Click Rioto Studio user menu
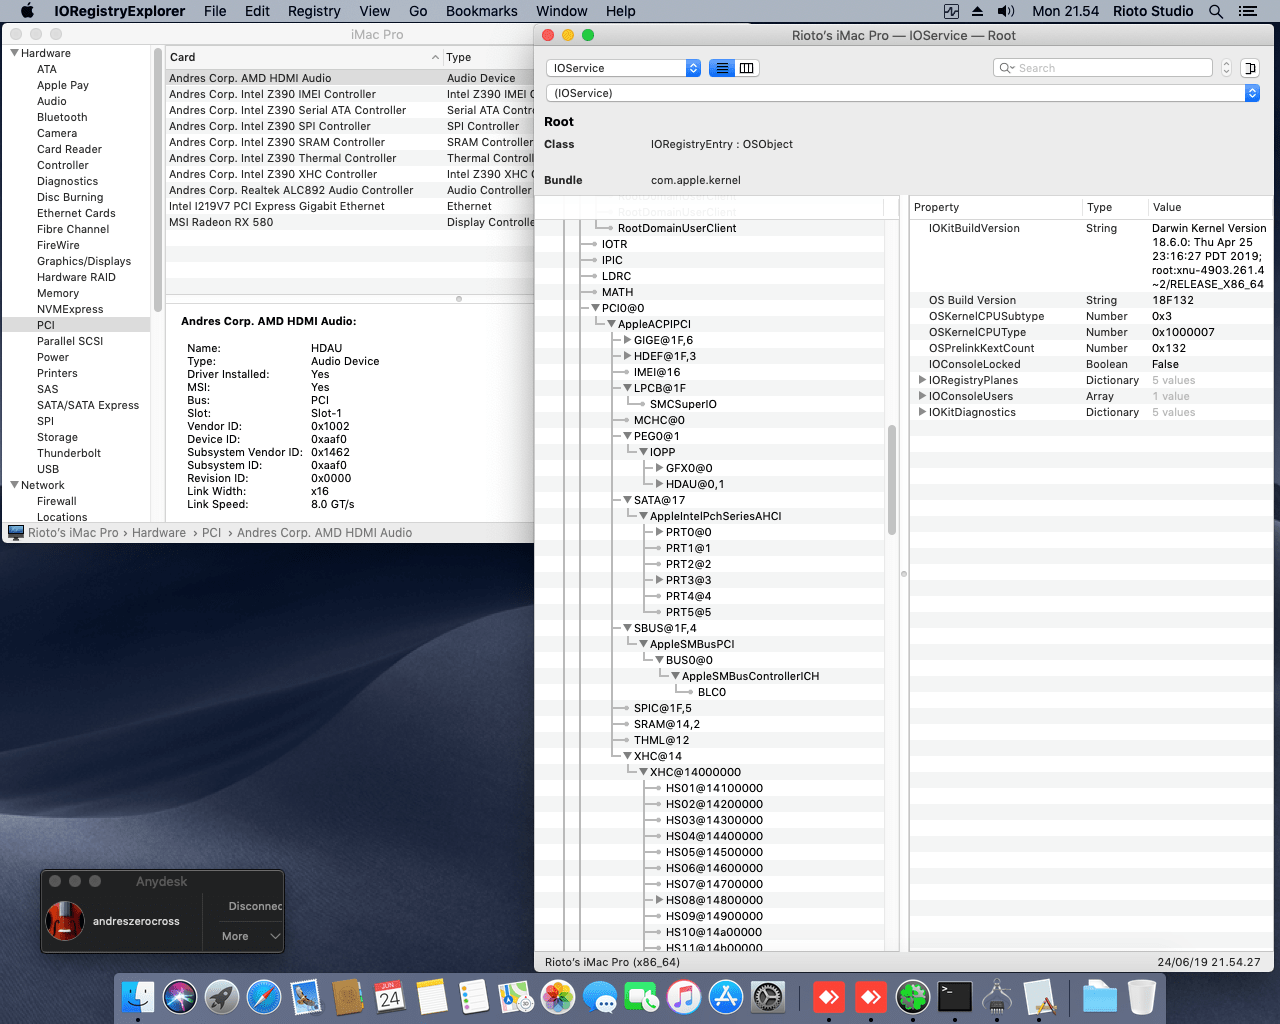 [x=1153, y=11]
